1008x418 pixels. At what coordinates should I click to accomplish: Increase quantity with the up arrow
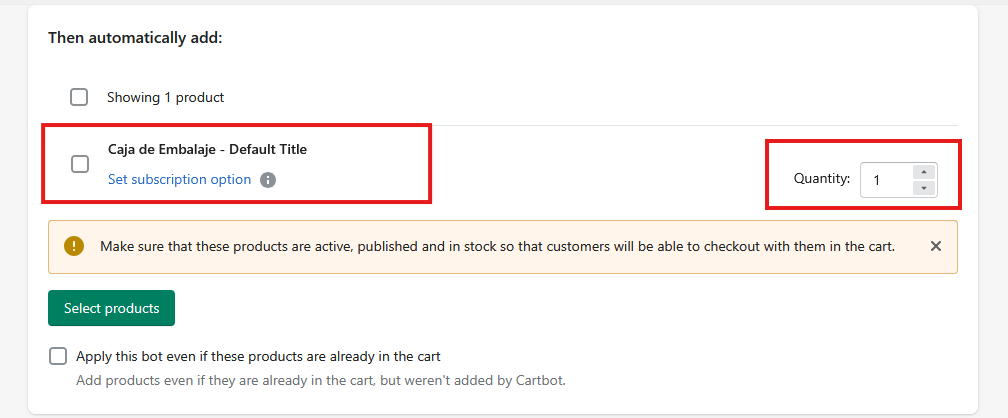(x=924, y=171)
